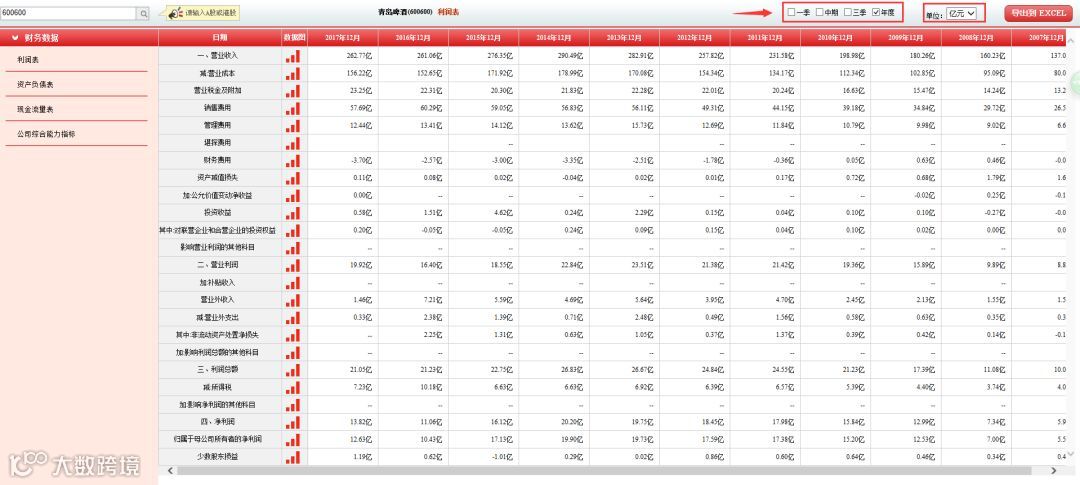View bar chart icon of 管理费用 row

coord(293,125)
